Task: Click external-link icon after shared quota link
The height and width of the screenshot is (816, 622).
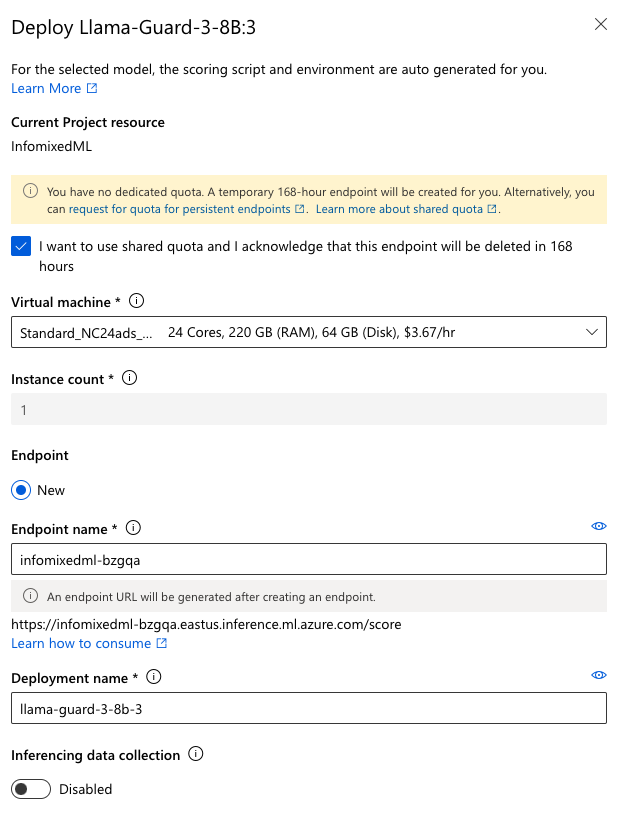Action: [492, 209]
